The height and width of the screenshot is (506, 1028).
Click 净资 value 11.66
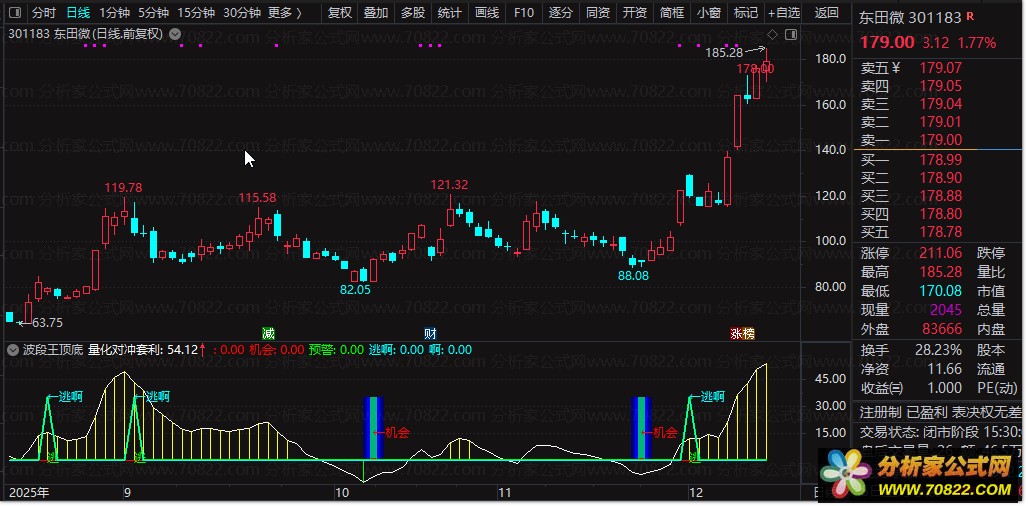pyautogui.click(x=945, y=369)
